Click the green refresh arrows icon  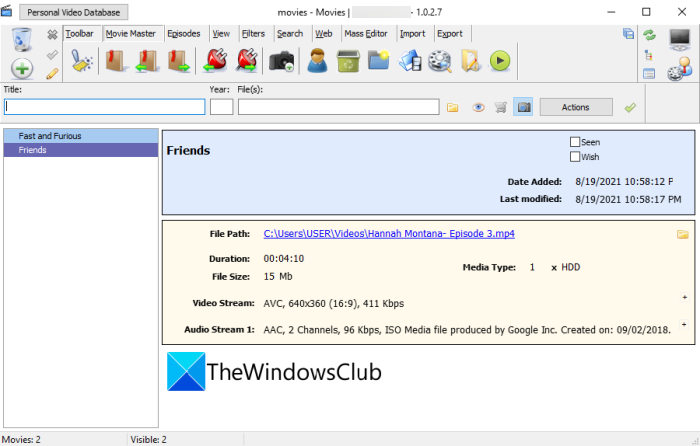[x=649, y=35]
